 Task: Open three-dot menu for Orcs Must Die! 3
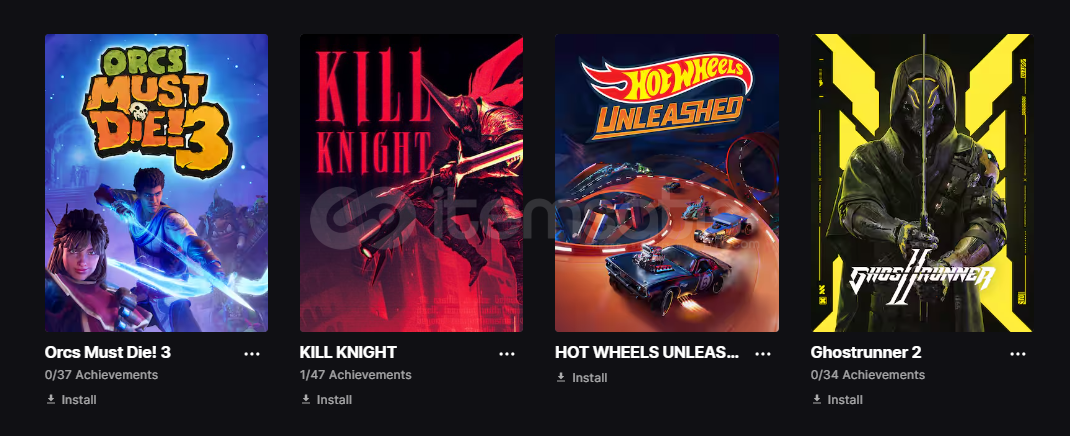tap(252, 353)
